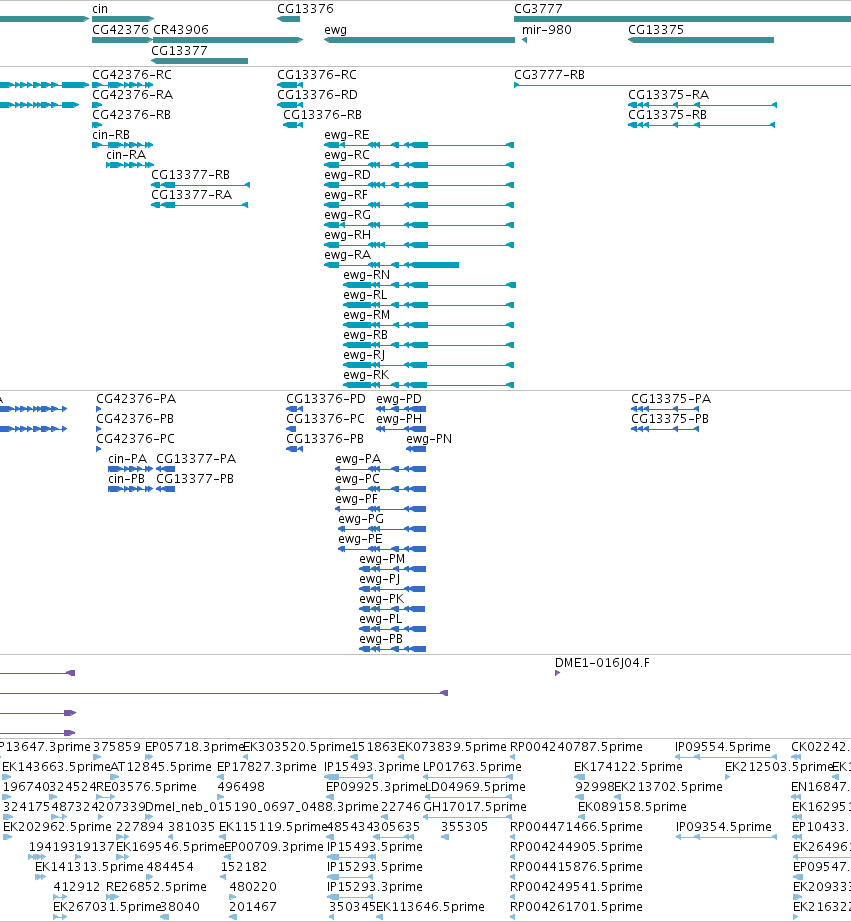Select EST IP09554.5prime
The height and width of the screenshot is (922, 851).
coord(723,747)
